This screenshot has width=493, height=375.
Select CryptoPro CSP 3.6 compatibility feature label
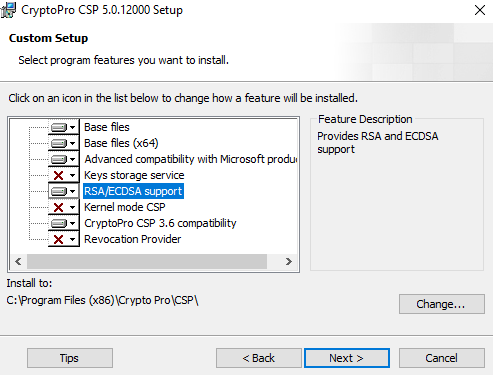(x=160, y=223)
